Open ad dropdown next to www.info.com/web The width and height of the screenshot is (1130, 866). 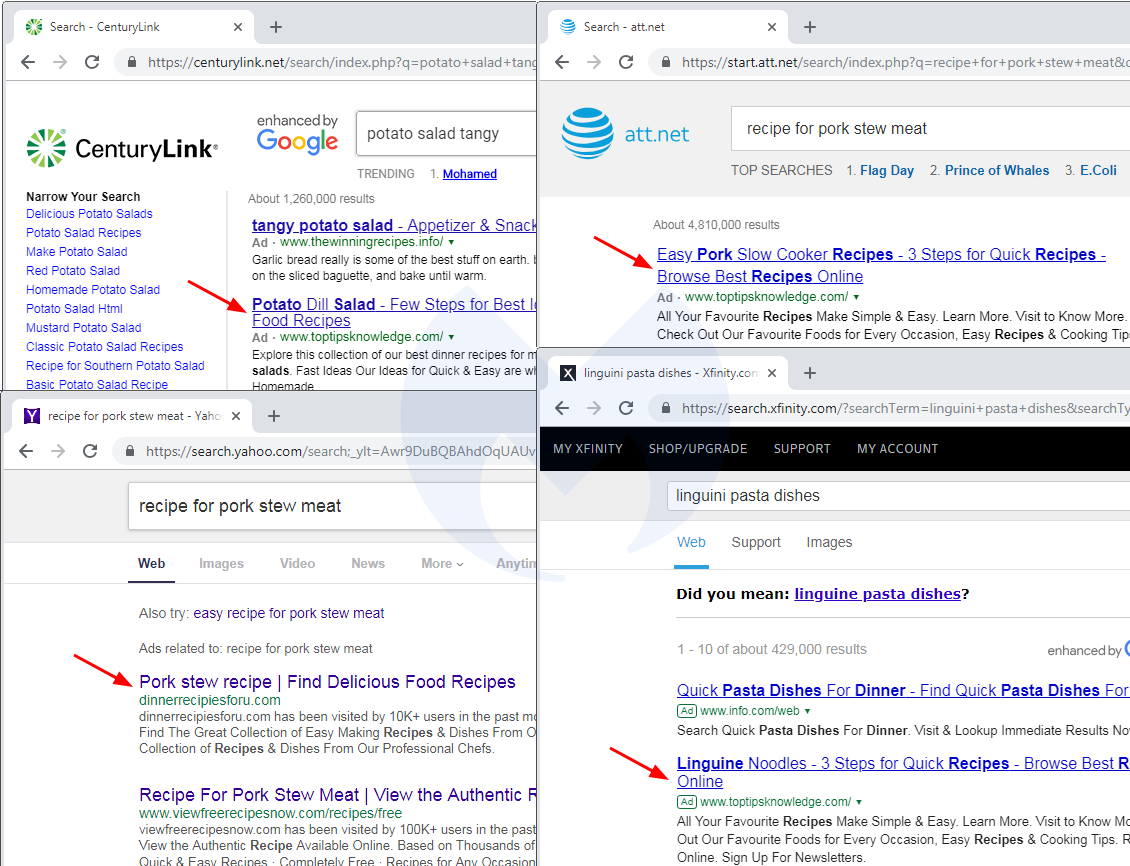click(x=808, y=711)
